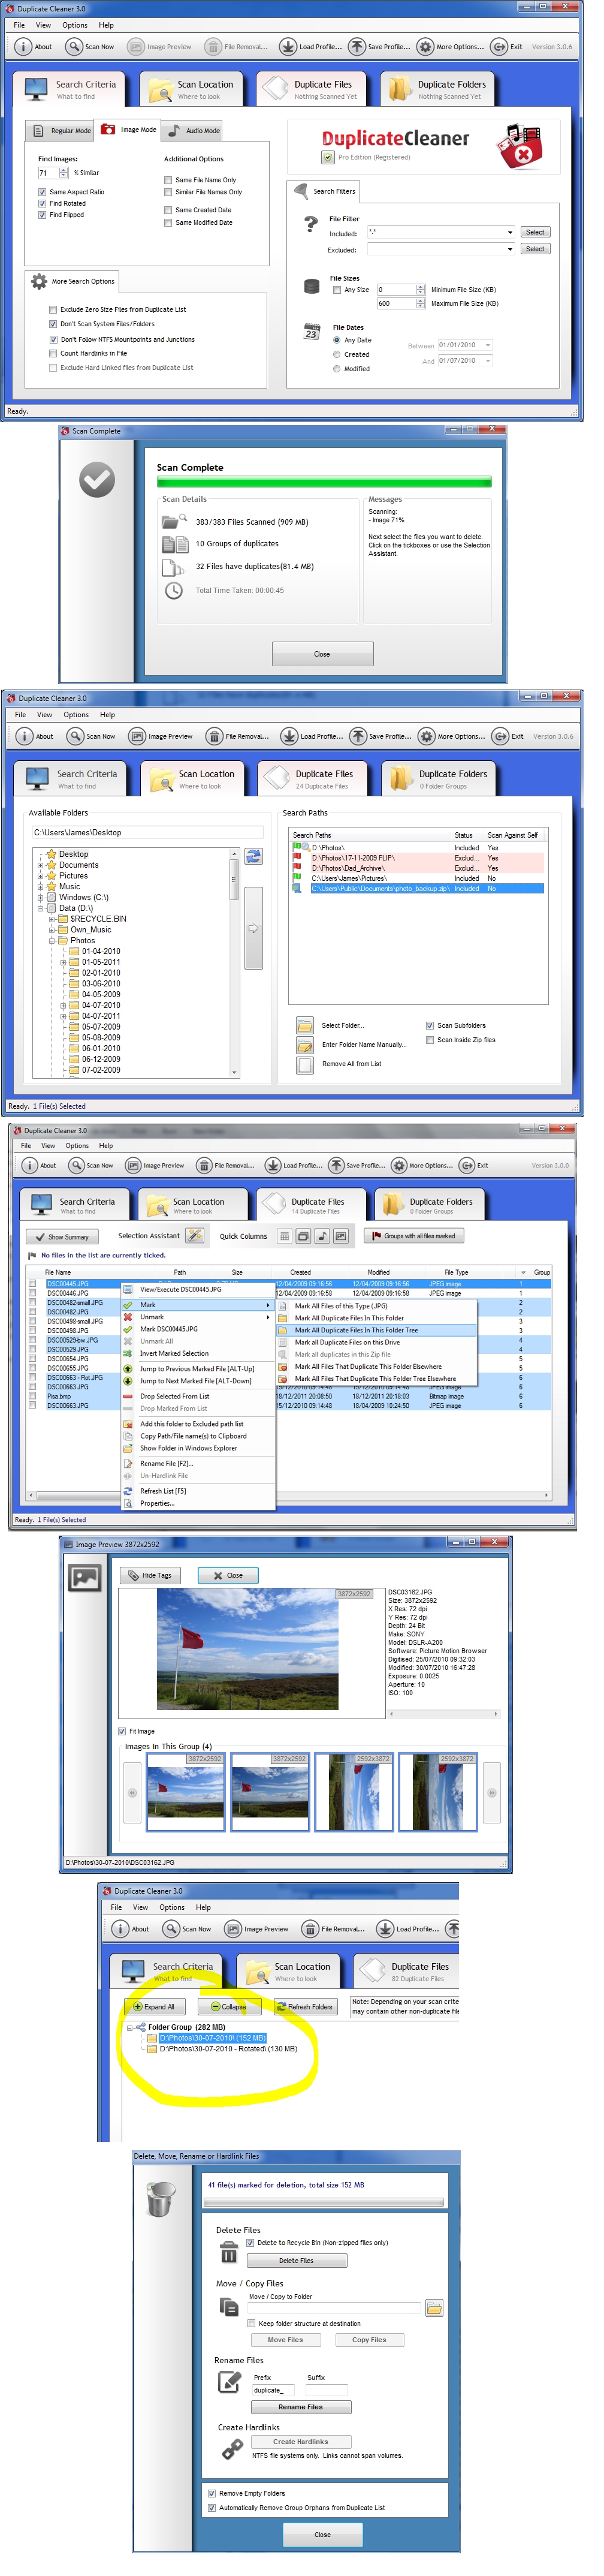Click the add-folder arrow button beside the folder tree
Image resolution: width=604 pixels, height=2576 pixels.
click(253, 929)
